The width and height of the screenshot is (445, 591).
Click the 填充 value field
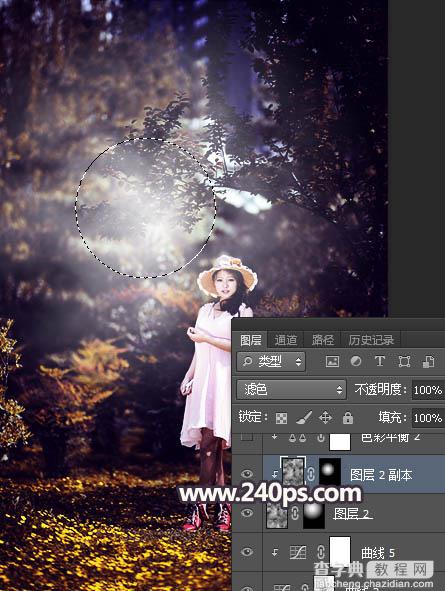428,418
